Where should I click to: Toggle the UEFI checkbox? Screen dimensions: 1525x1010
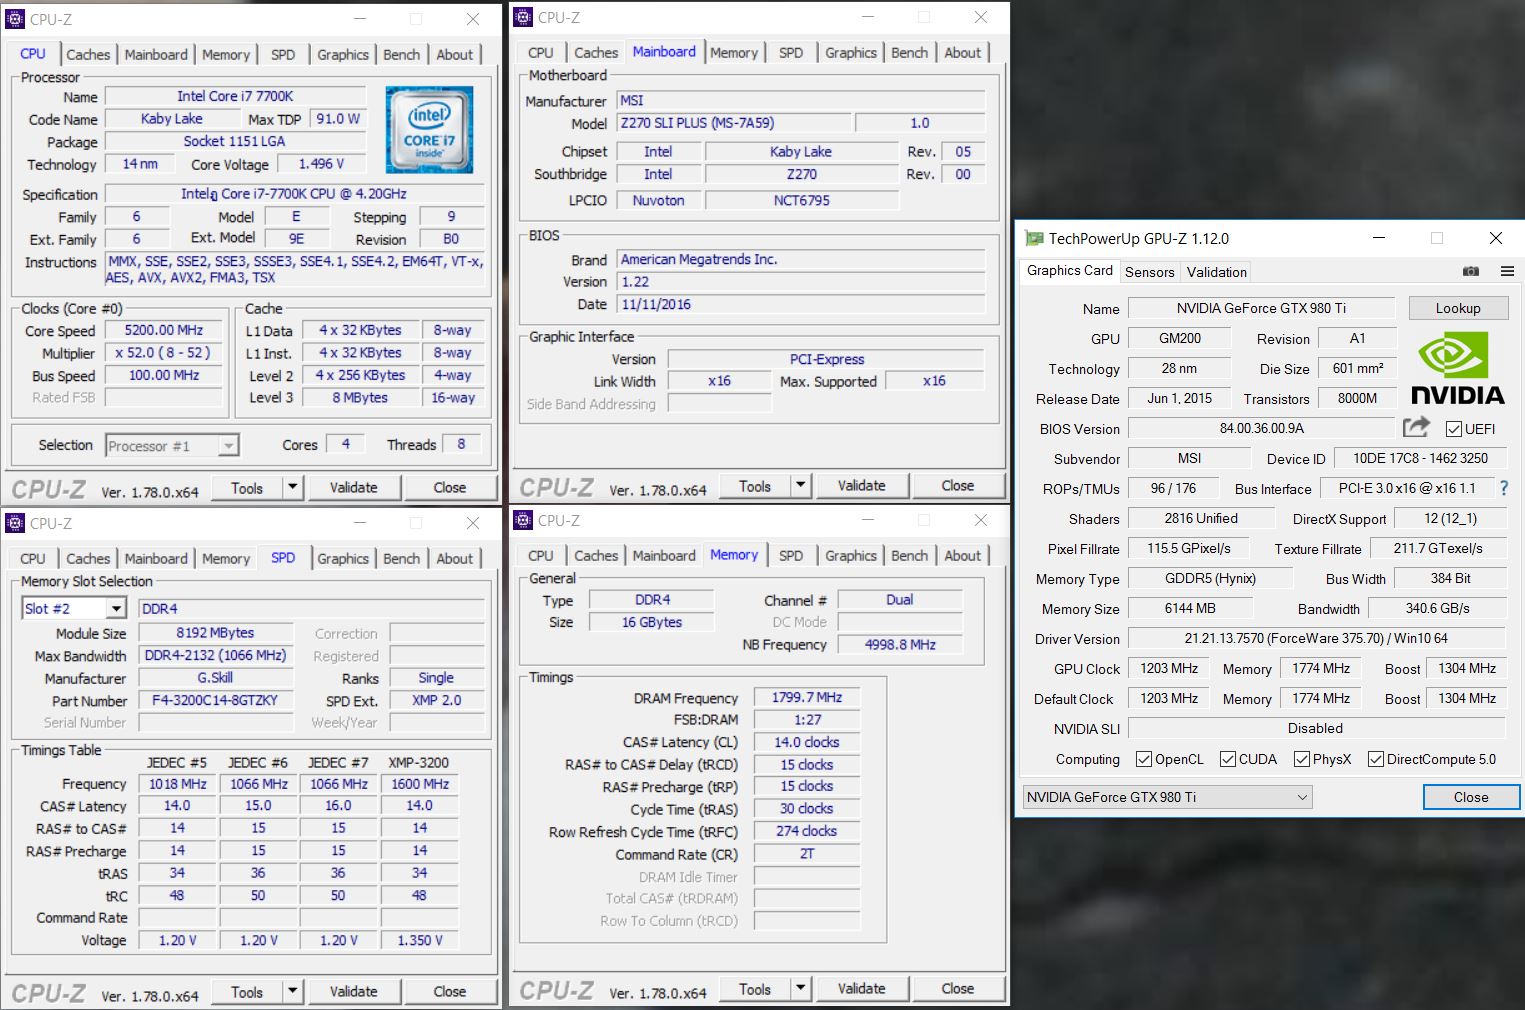[1454, 429]
